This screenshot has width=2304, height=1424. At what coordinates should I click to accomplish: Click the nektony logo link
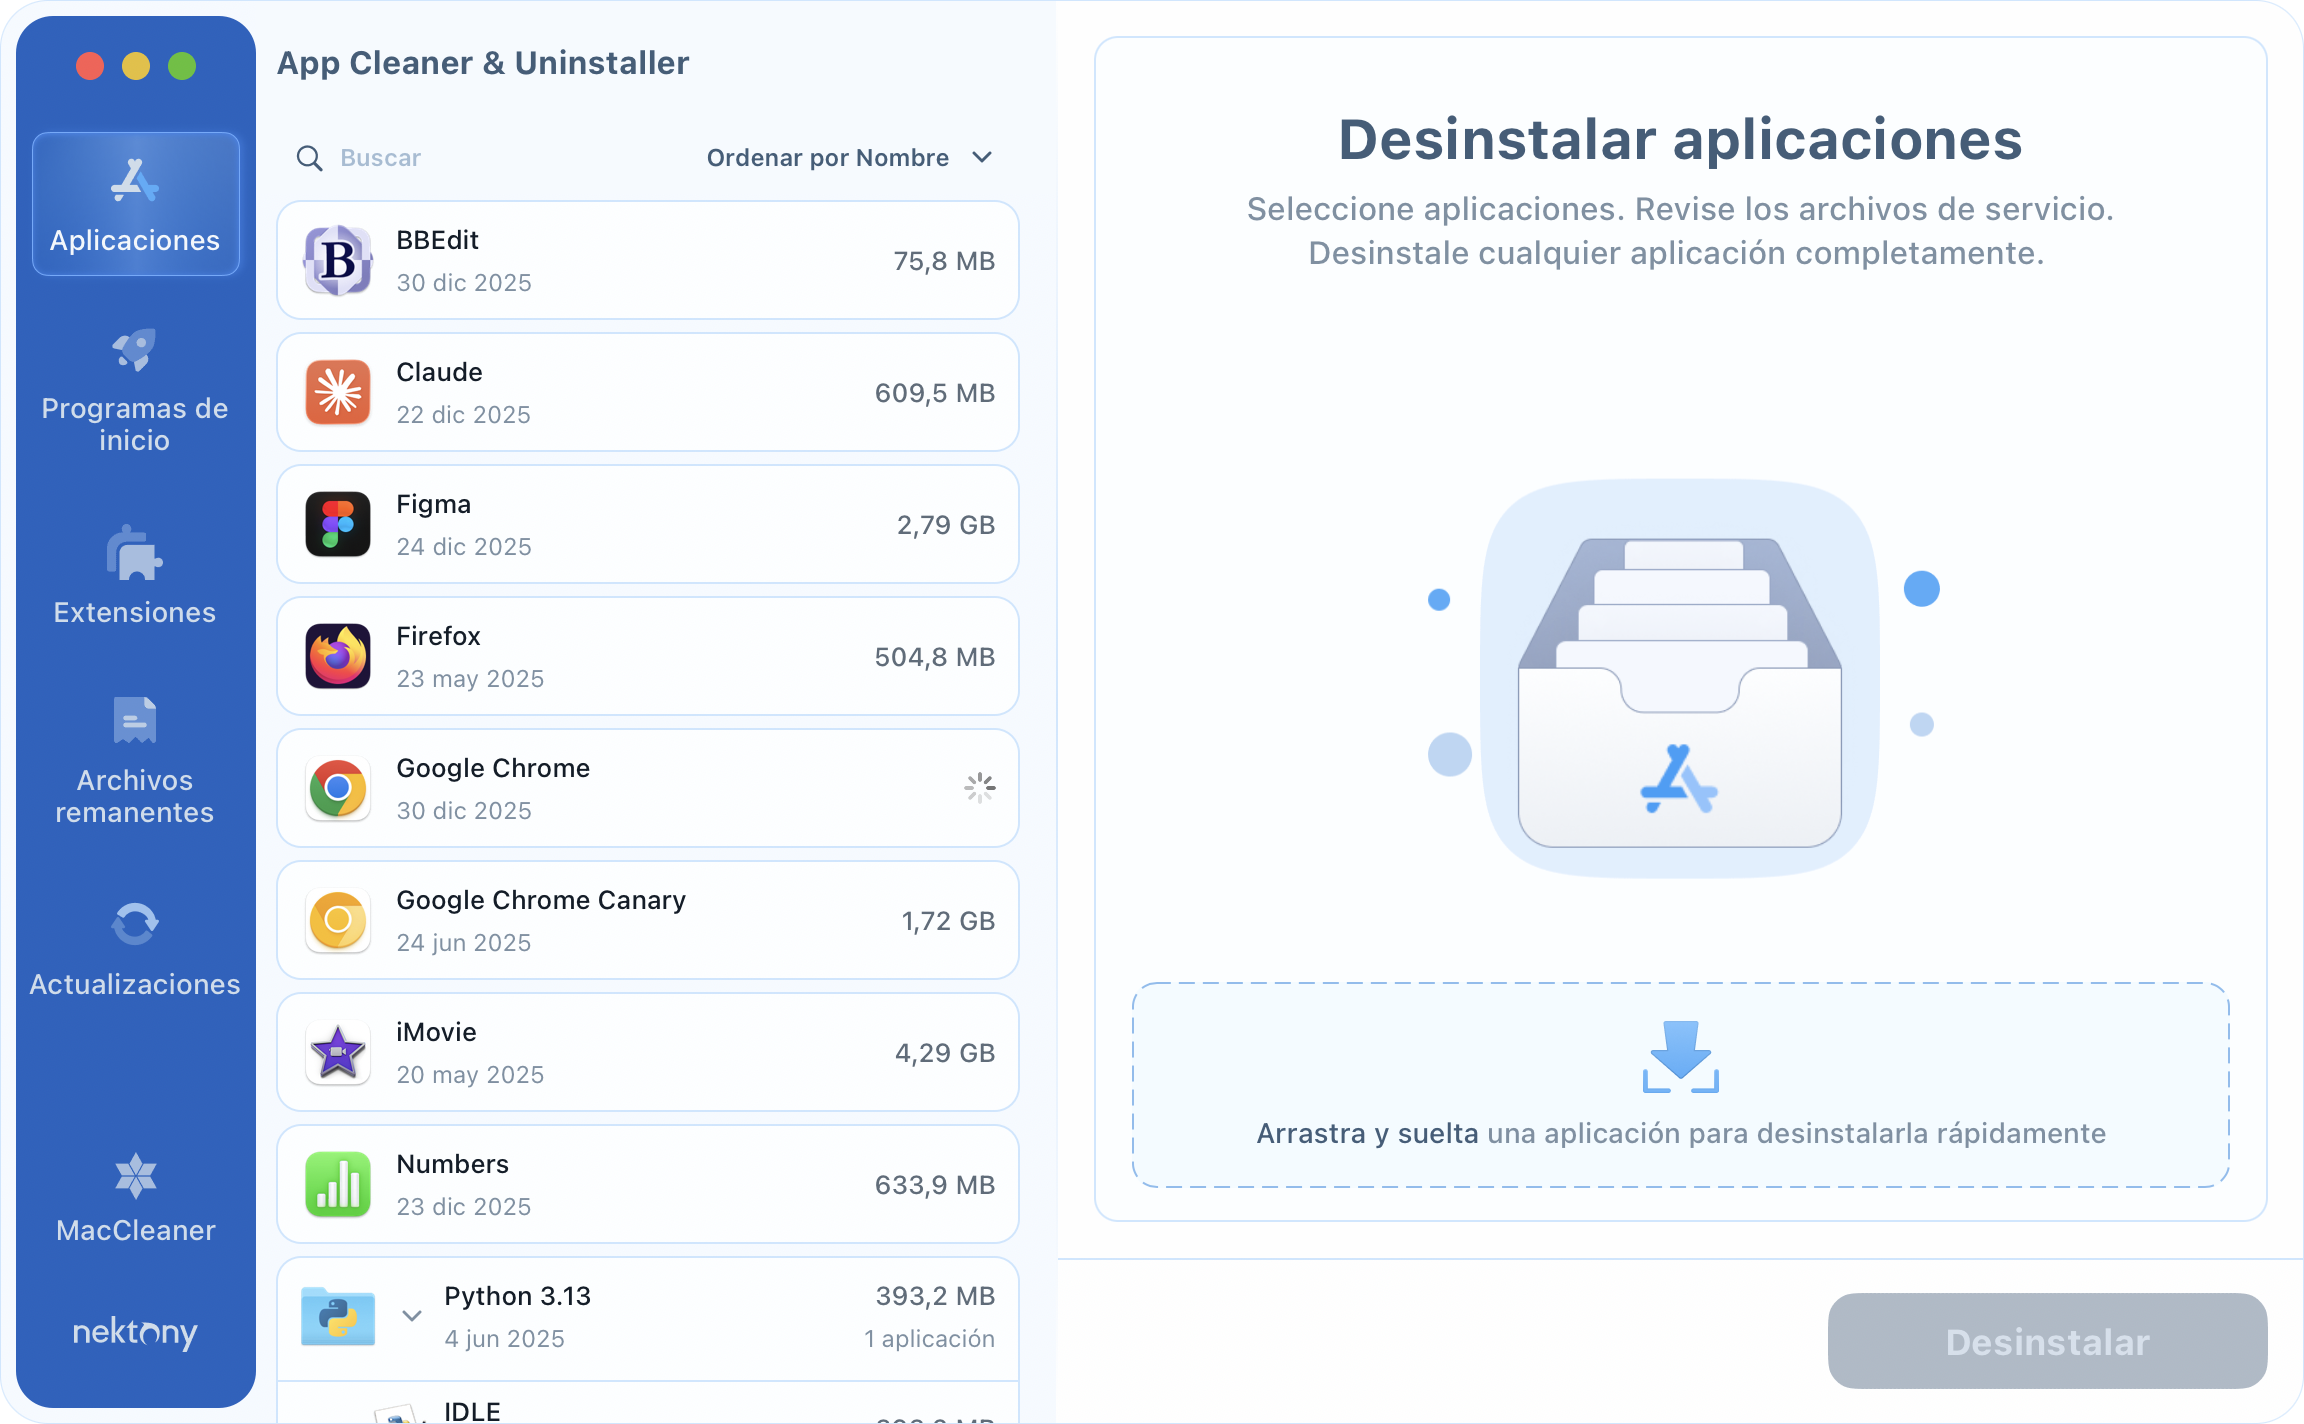pyautogui.click(x=135, y=1333)
